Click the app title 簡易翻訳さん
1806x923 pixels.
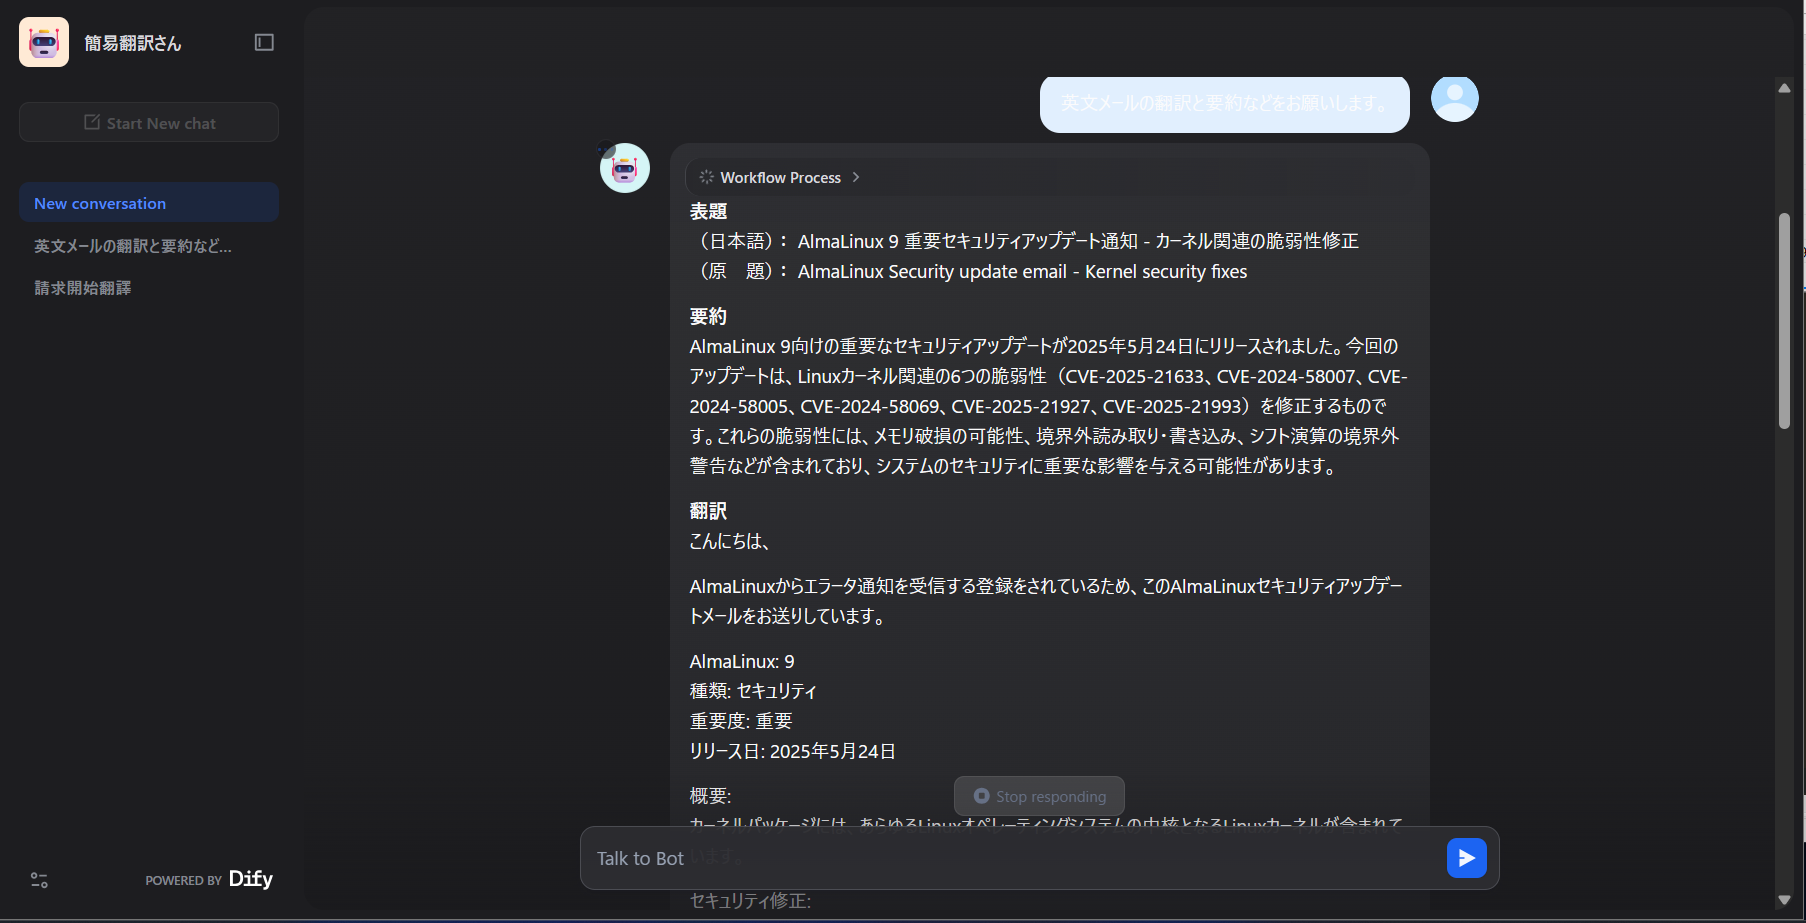[x=133, y=43]
